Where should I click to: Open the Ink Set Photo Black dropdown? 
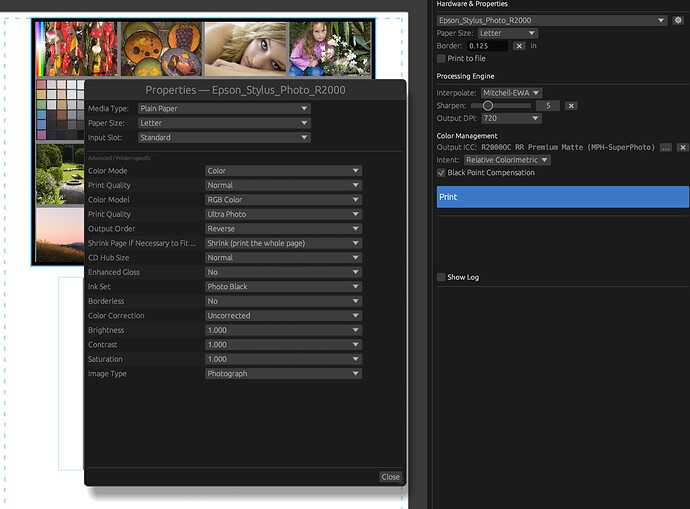(283, 287)
